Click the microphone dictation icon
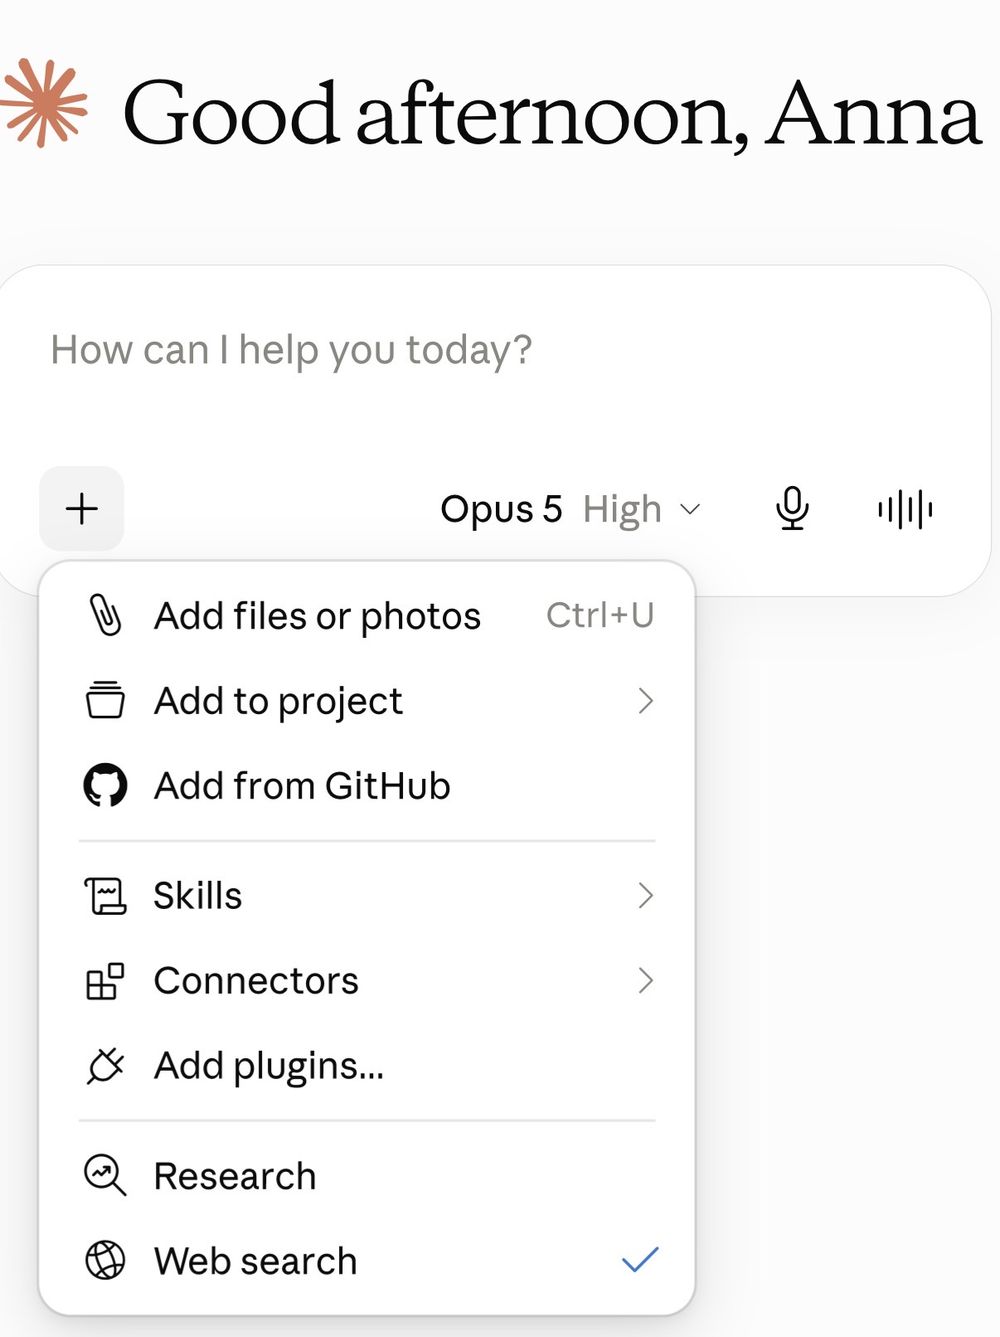The width and height of the screenshot is (1000, 1337). pos(792,508)
